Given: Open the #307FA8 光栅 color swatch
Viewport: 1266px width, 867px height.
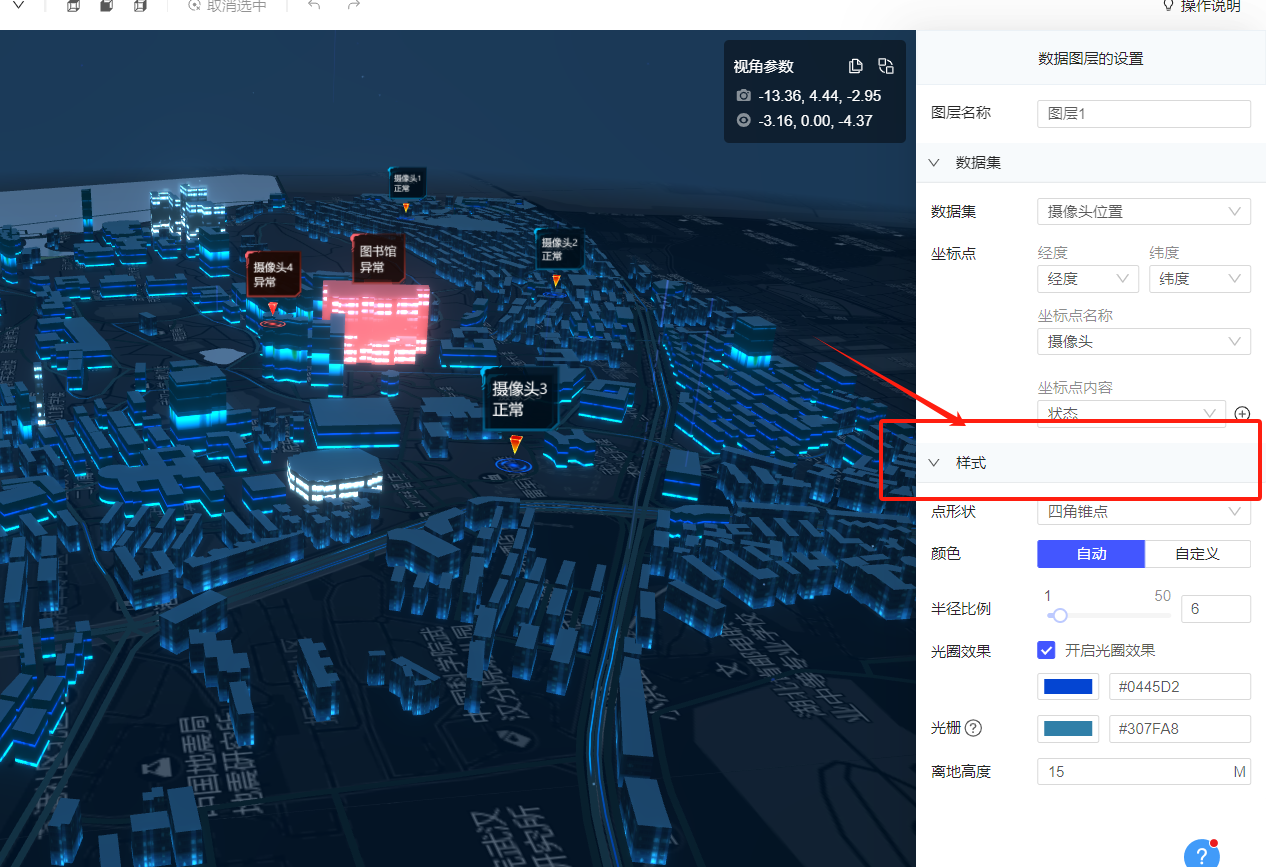Looking at the screenshot, I should pos(1068,729).
